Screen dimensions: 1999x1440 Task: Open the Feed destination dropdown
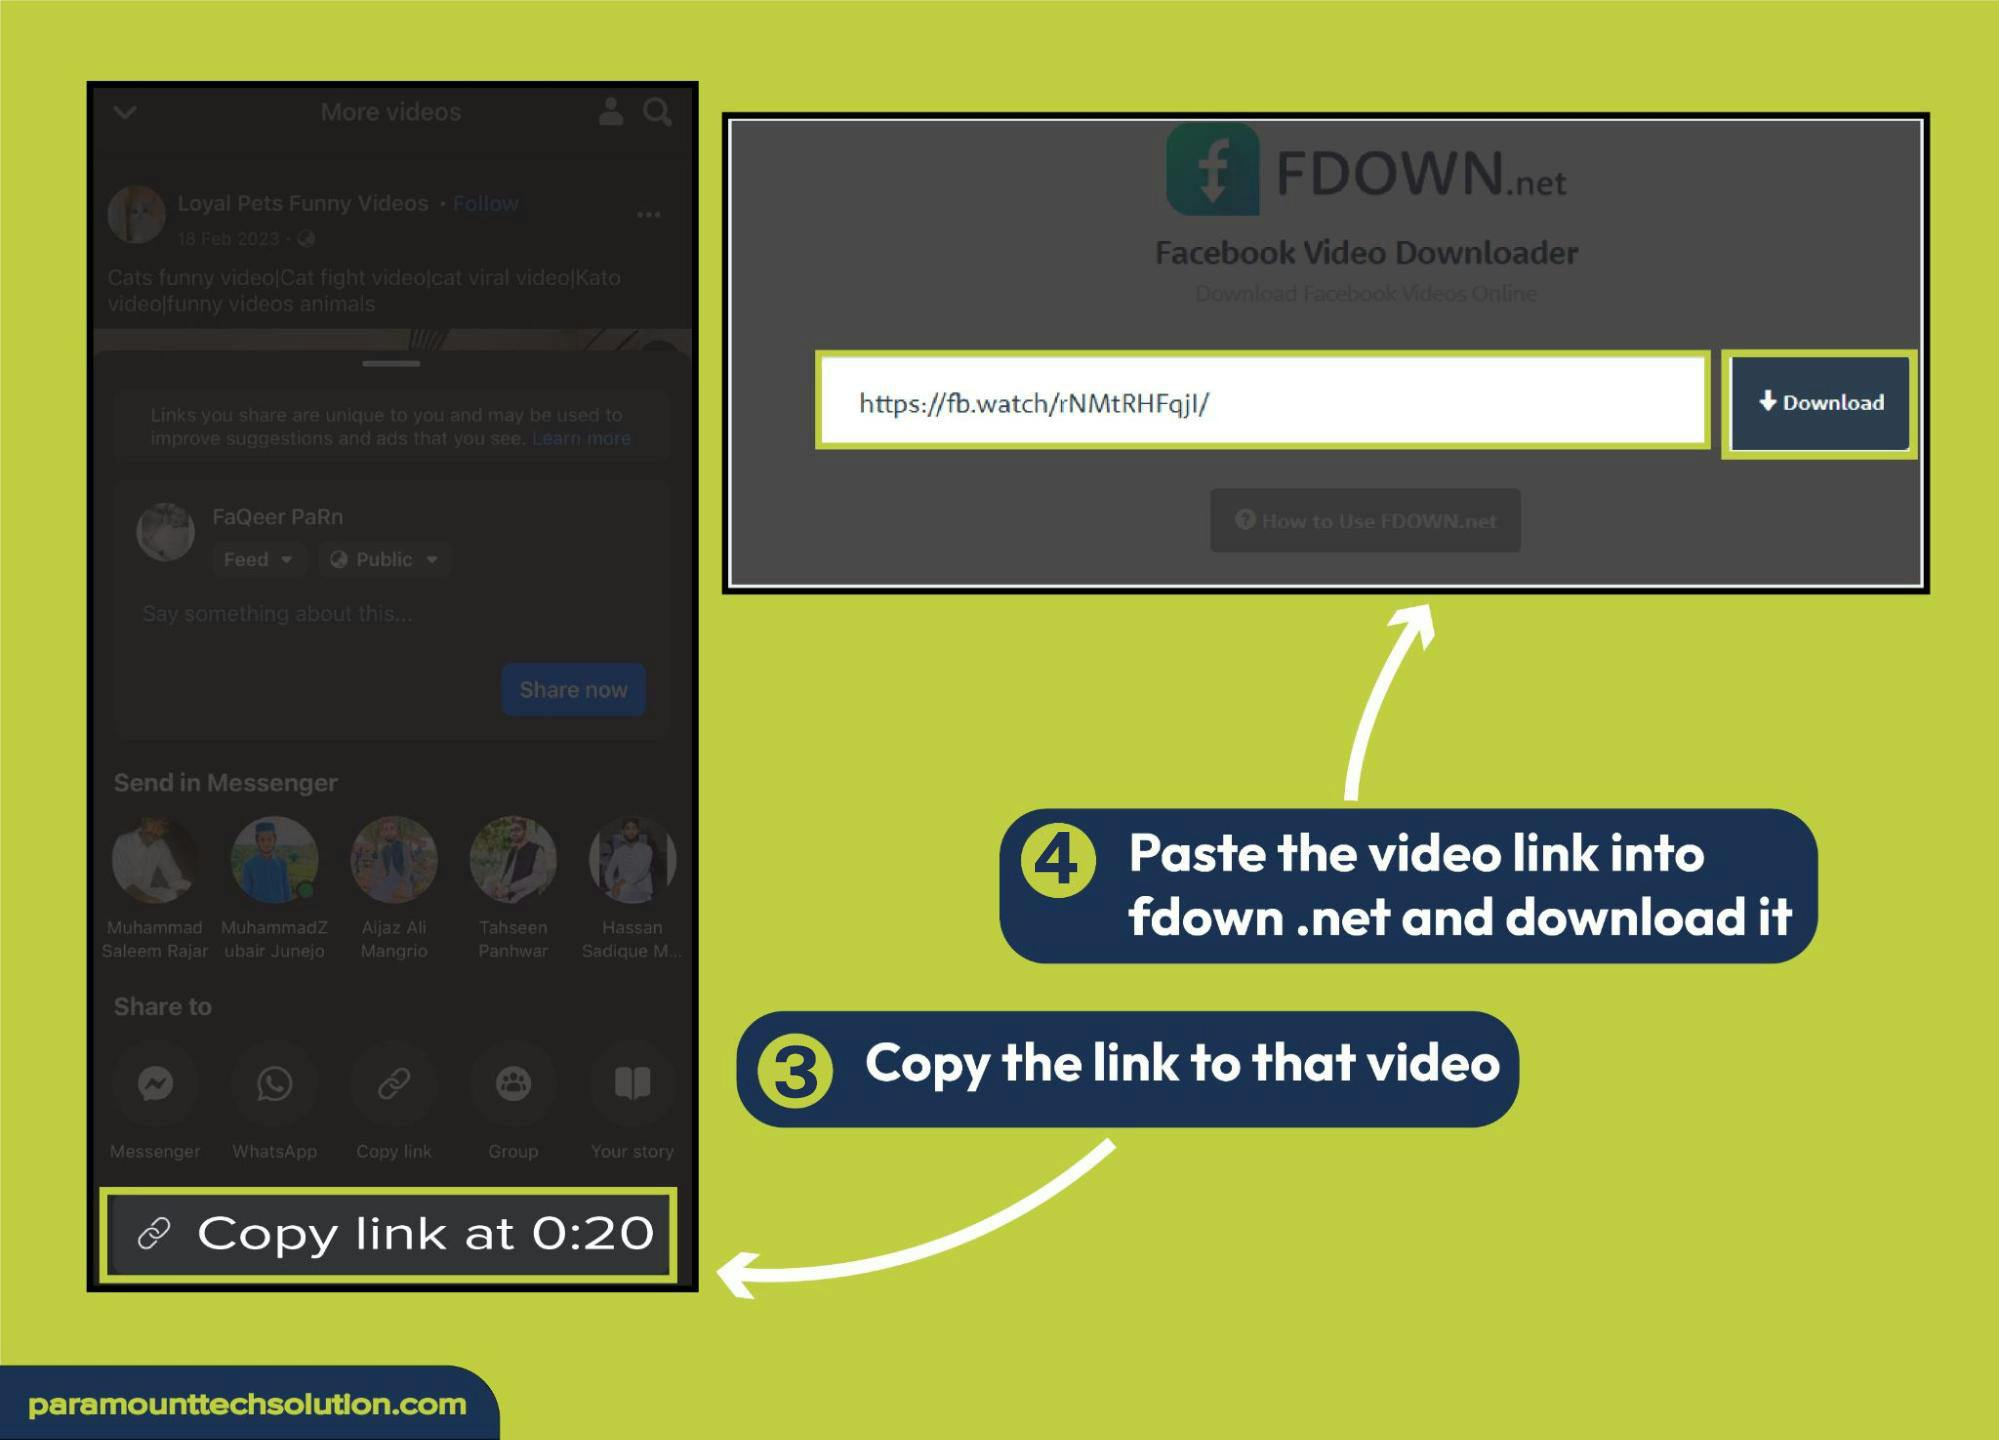tap(257, 559)
